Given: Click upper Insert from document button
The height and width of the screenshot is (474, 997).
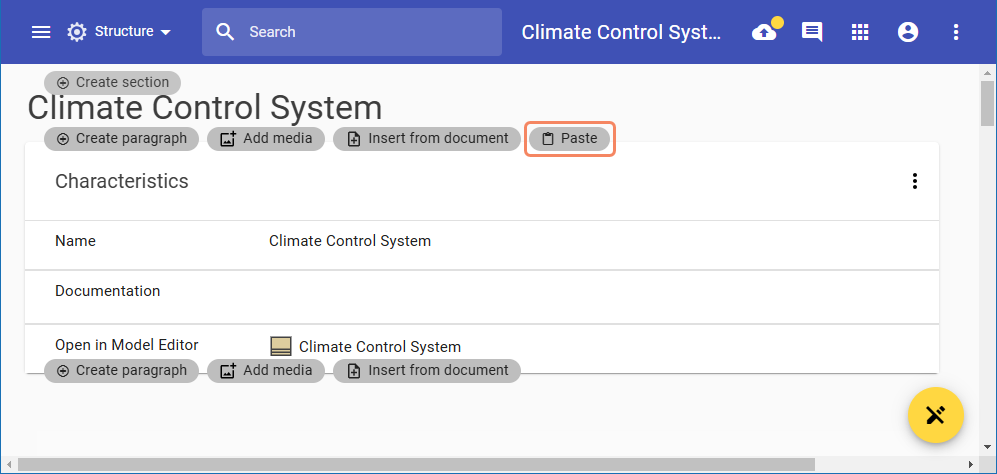Looking at the screenshot, I should 427,139.
